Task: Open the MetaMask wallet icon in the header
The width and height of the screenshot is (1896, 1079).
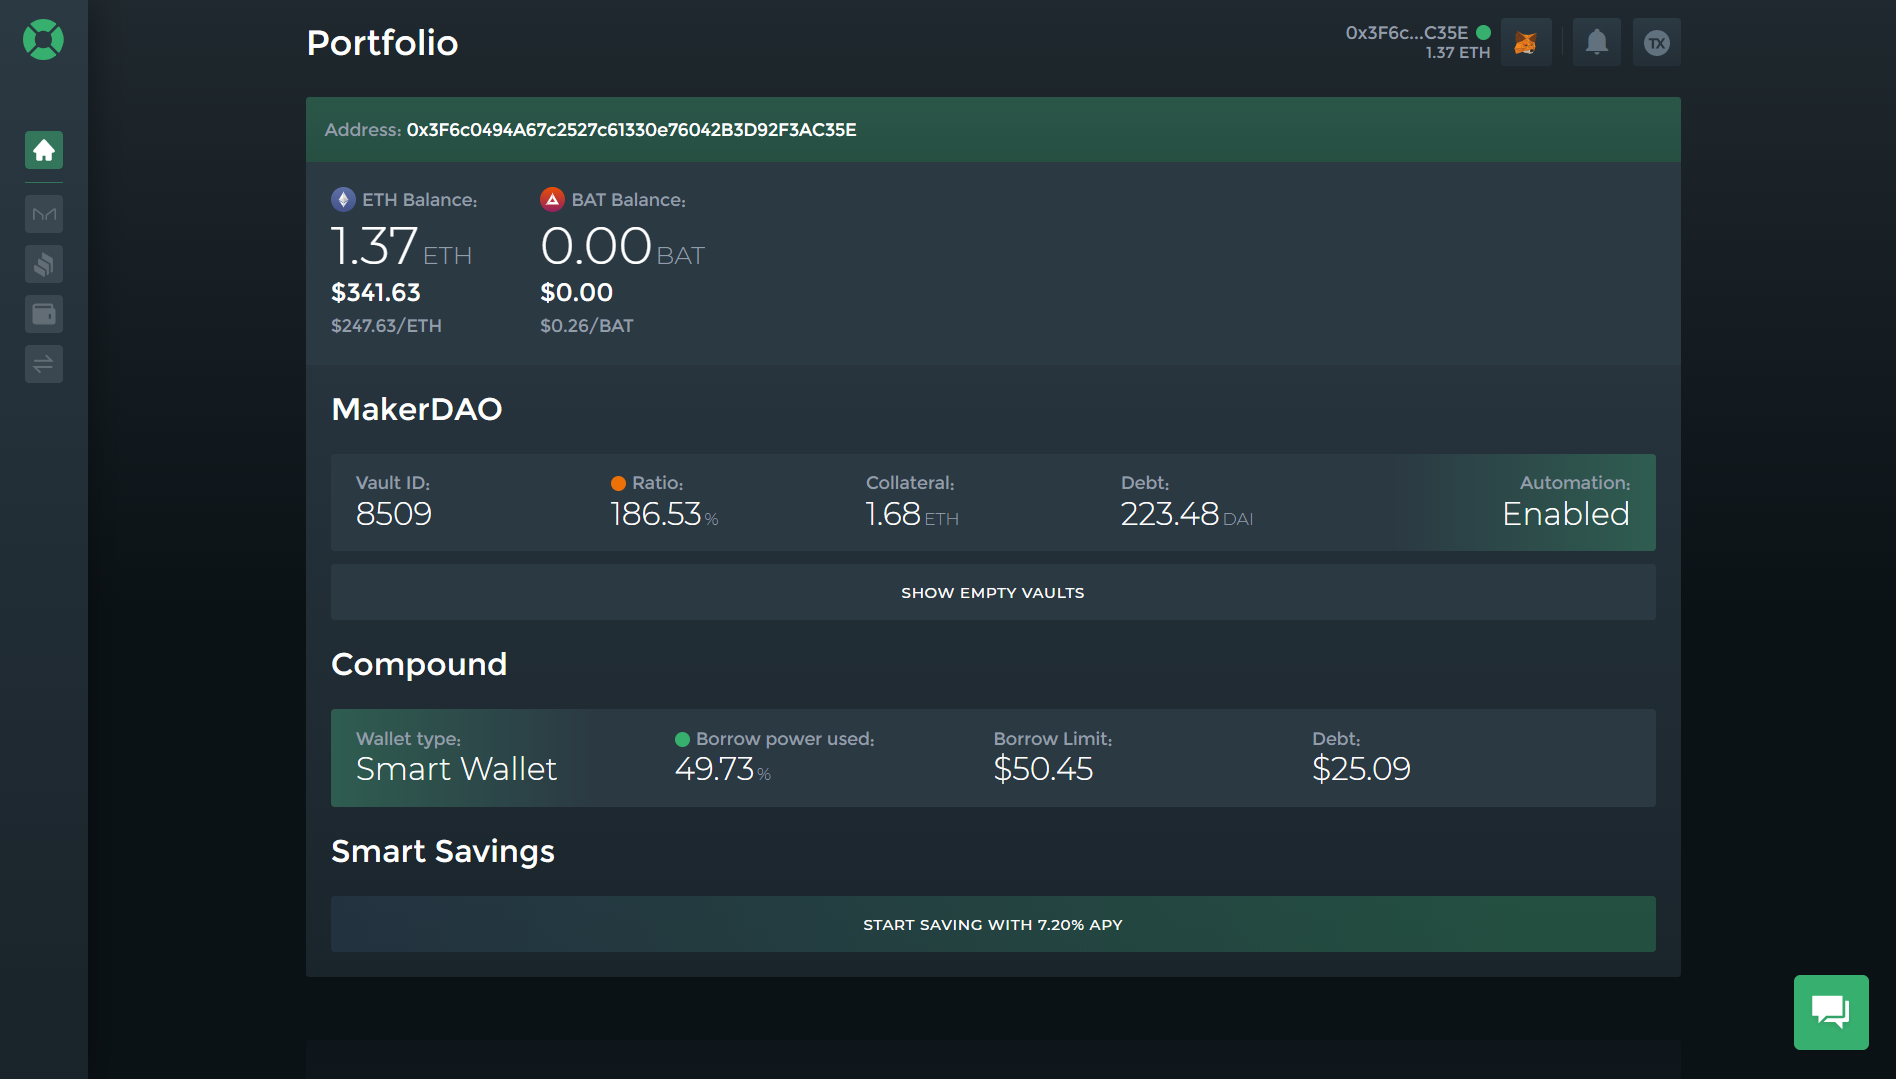Action: pos(1525,42)
